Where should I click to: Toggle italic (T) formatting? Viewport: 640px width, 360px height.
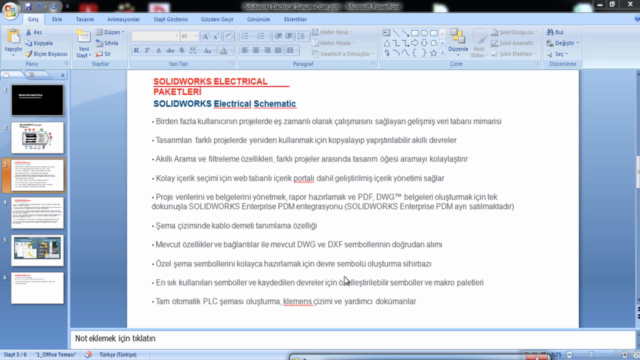pyautogui.click(x=147, y=50)
